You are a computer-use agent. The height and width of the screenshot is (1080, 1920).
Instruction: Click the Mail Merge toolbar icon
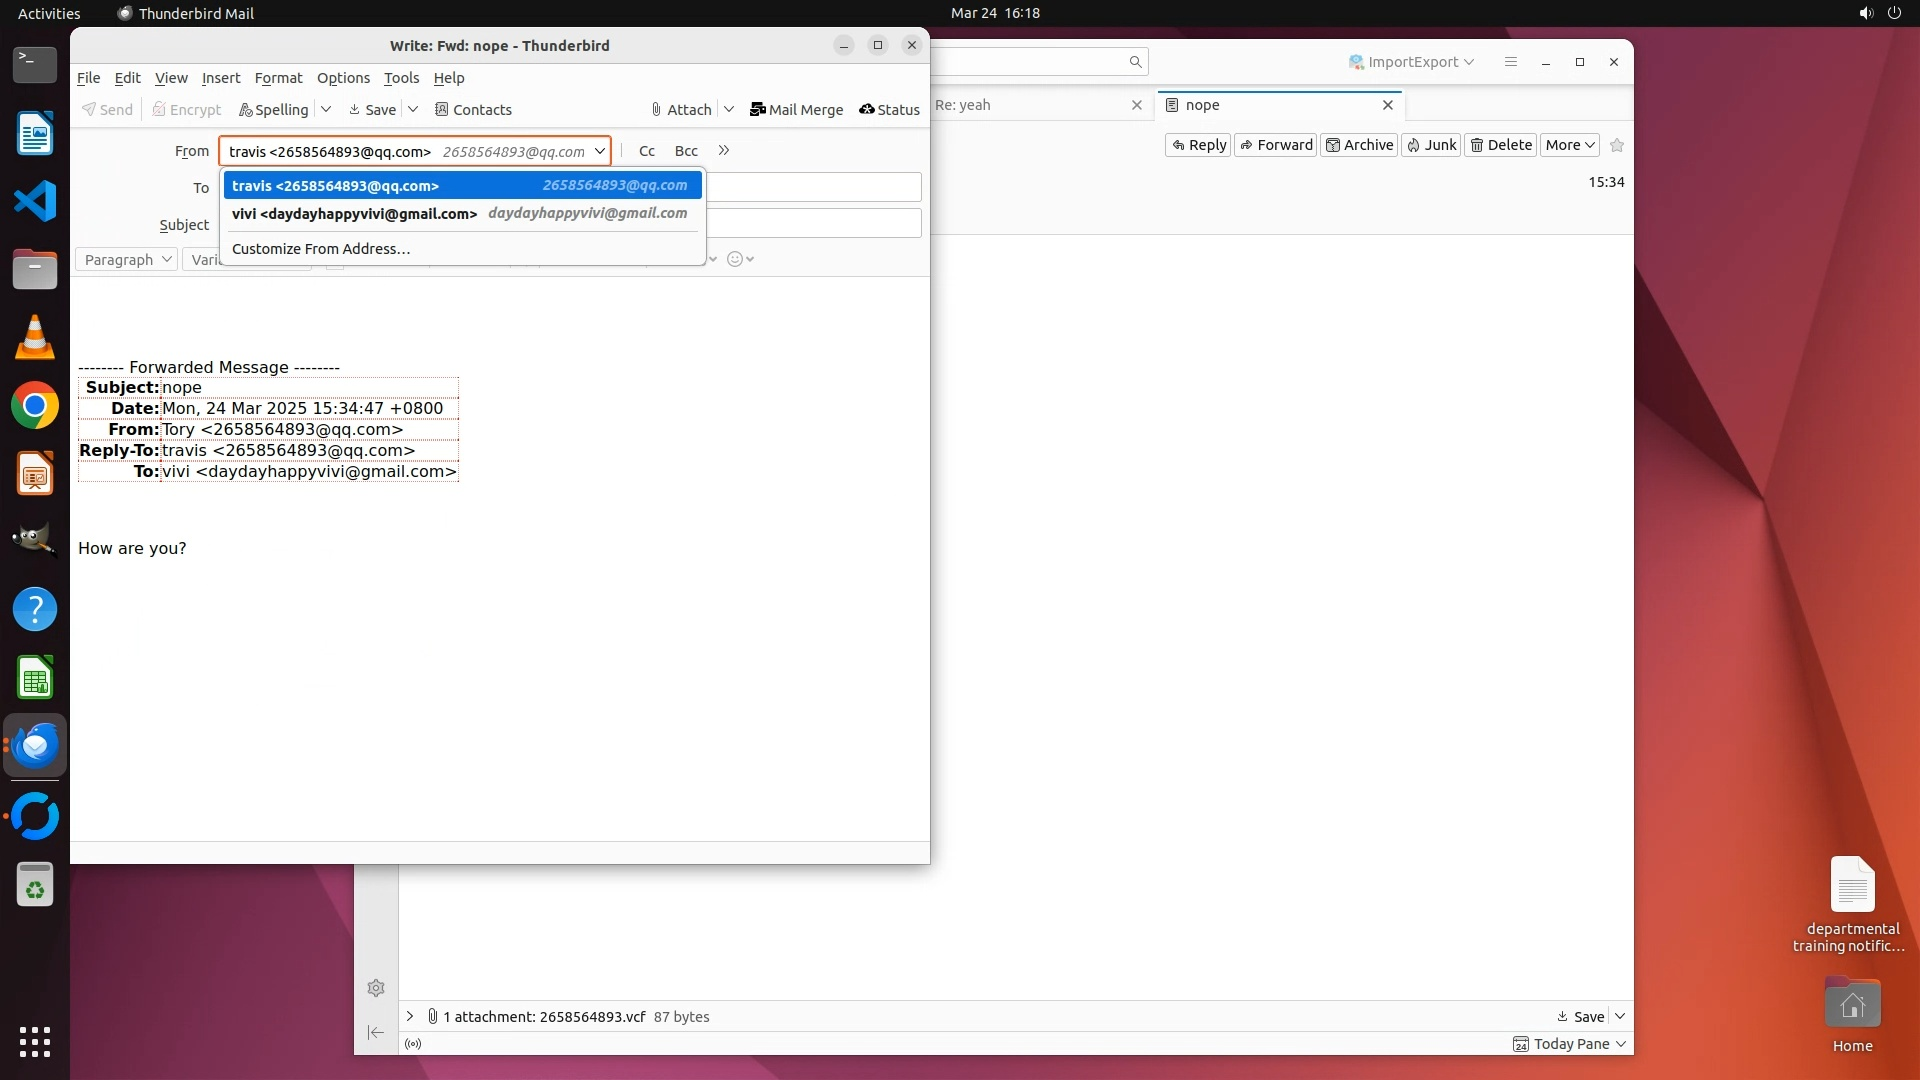tap(796, 110)
